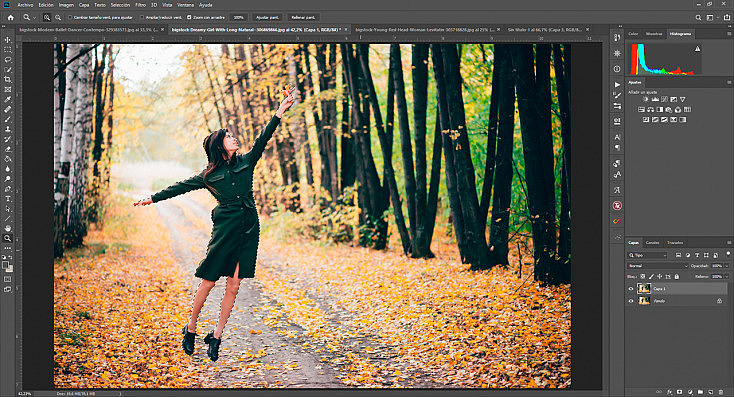Close the Dreamy Girl document tab
The width and height of the screenshot is (734, 397).
click(x=346, y=29)
